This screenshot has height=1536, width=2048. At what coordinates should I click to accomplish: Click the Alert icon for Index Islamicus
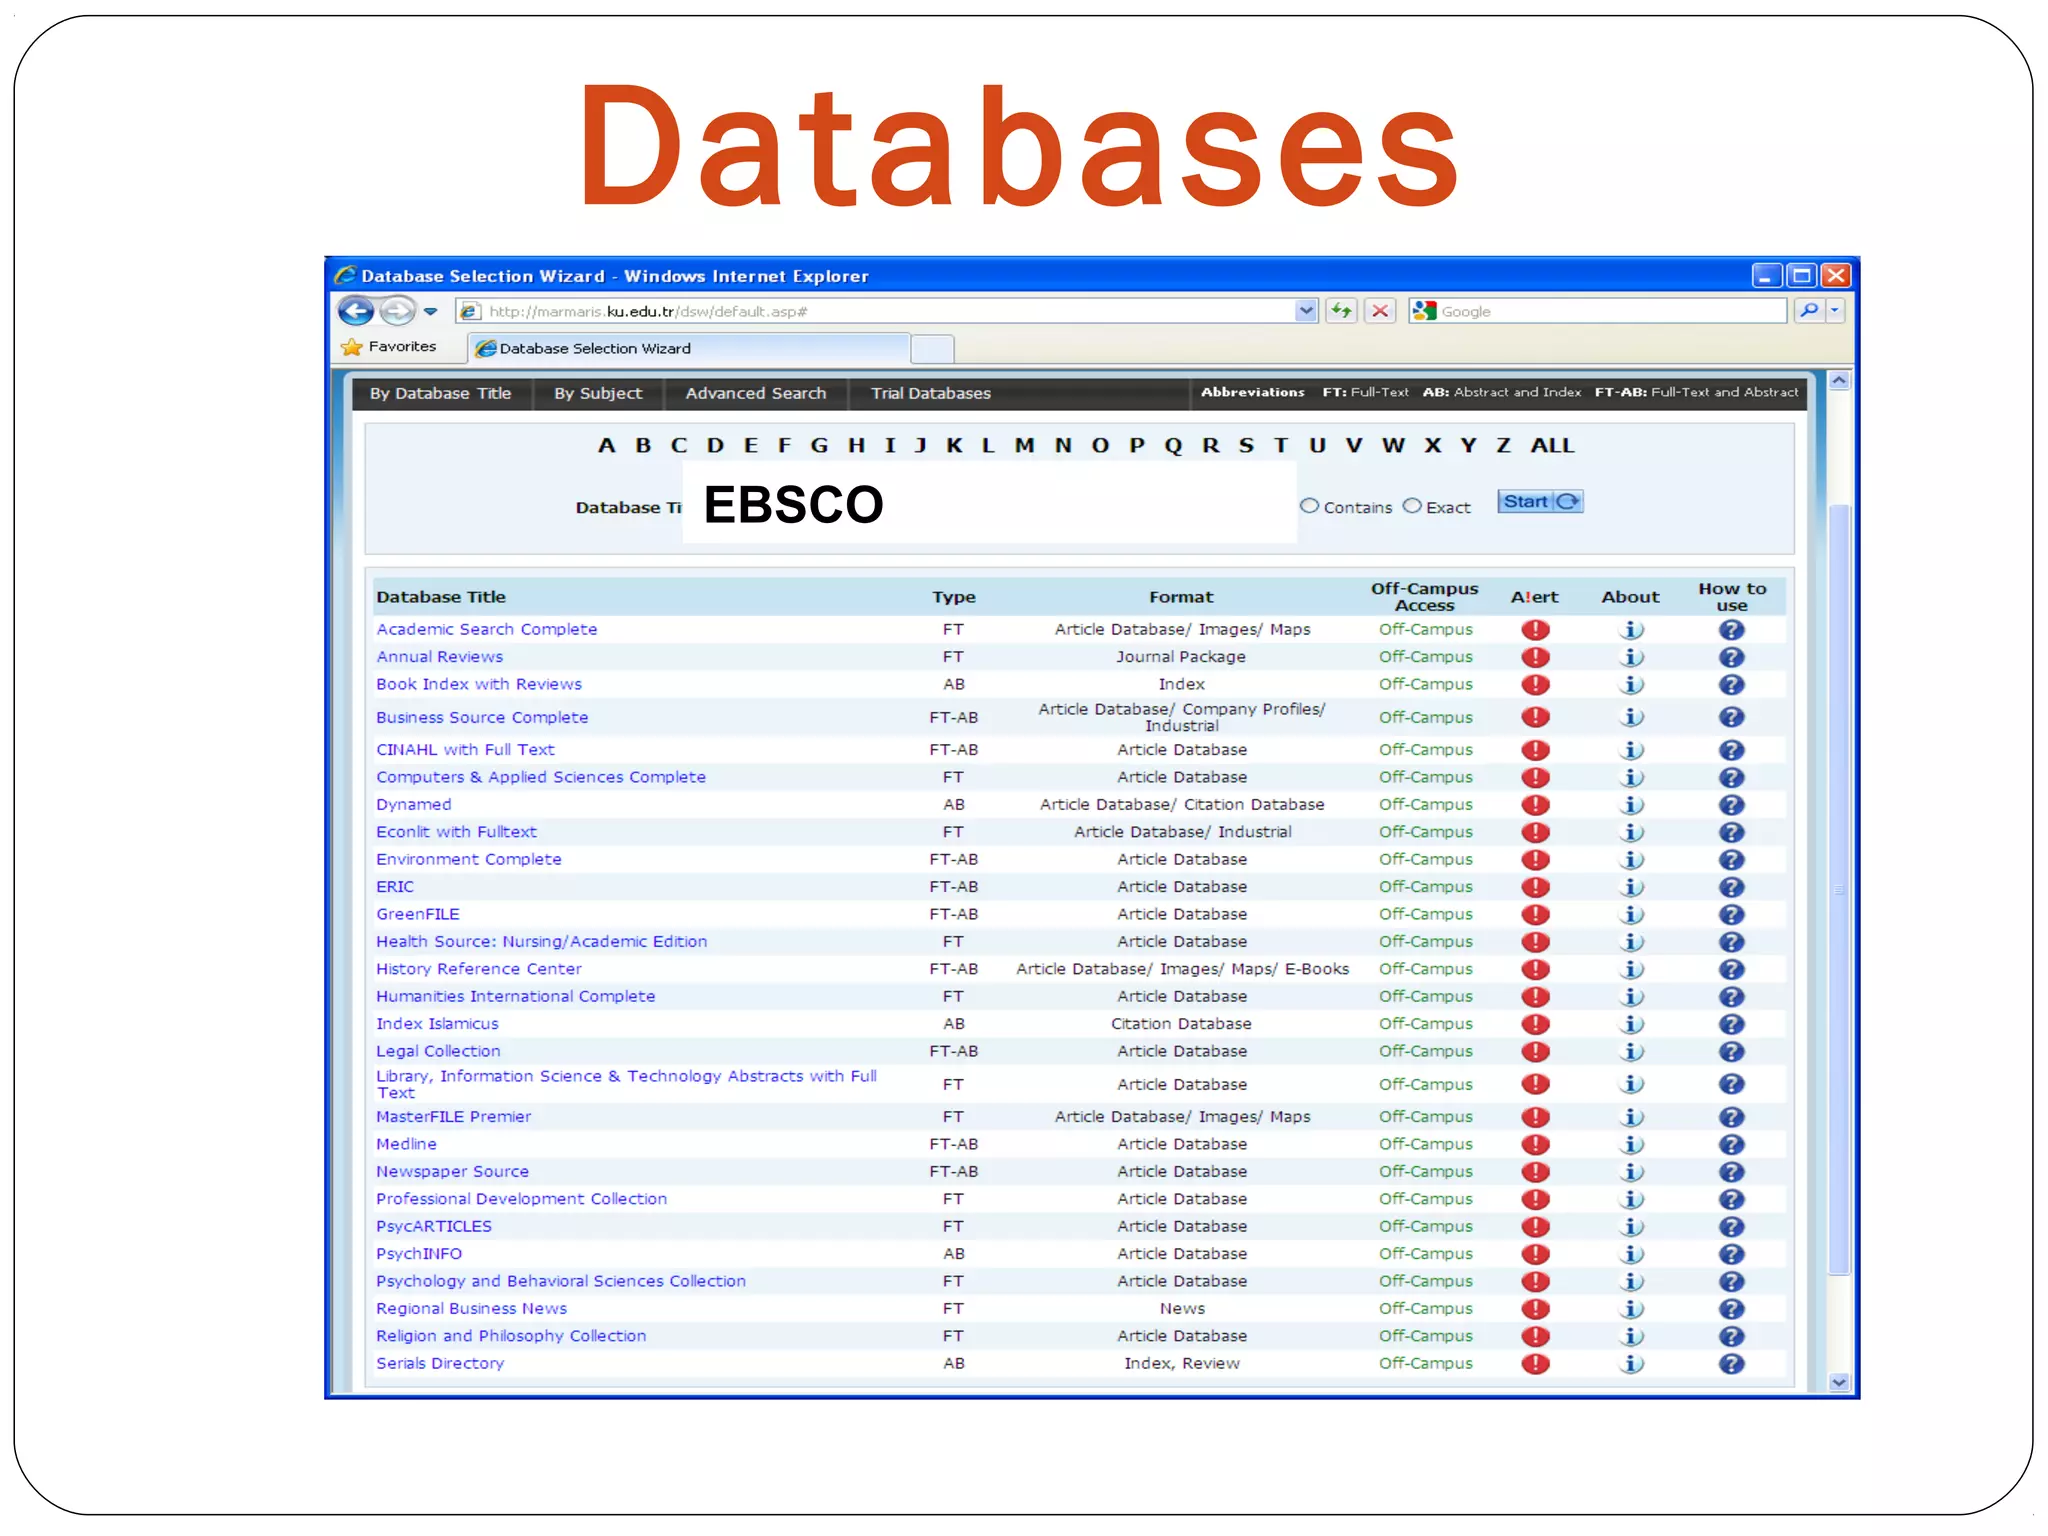(x=1535, y=1024)
